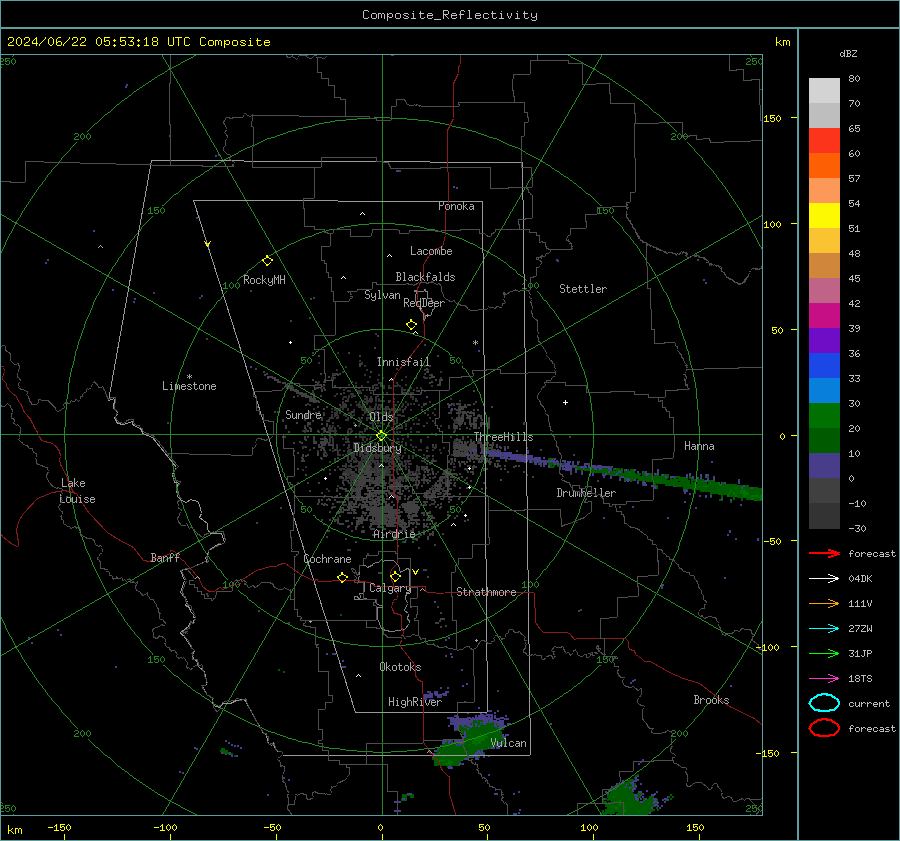Click the Limestone label
Image resolution: width=900 pixels, height=841 pixels.
click(189, 386)
